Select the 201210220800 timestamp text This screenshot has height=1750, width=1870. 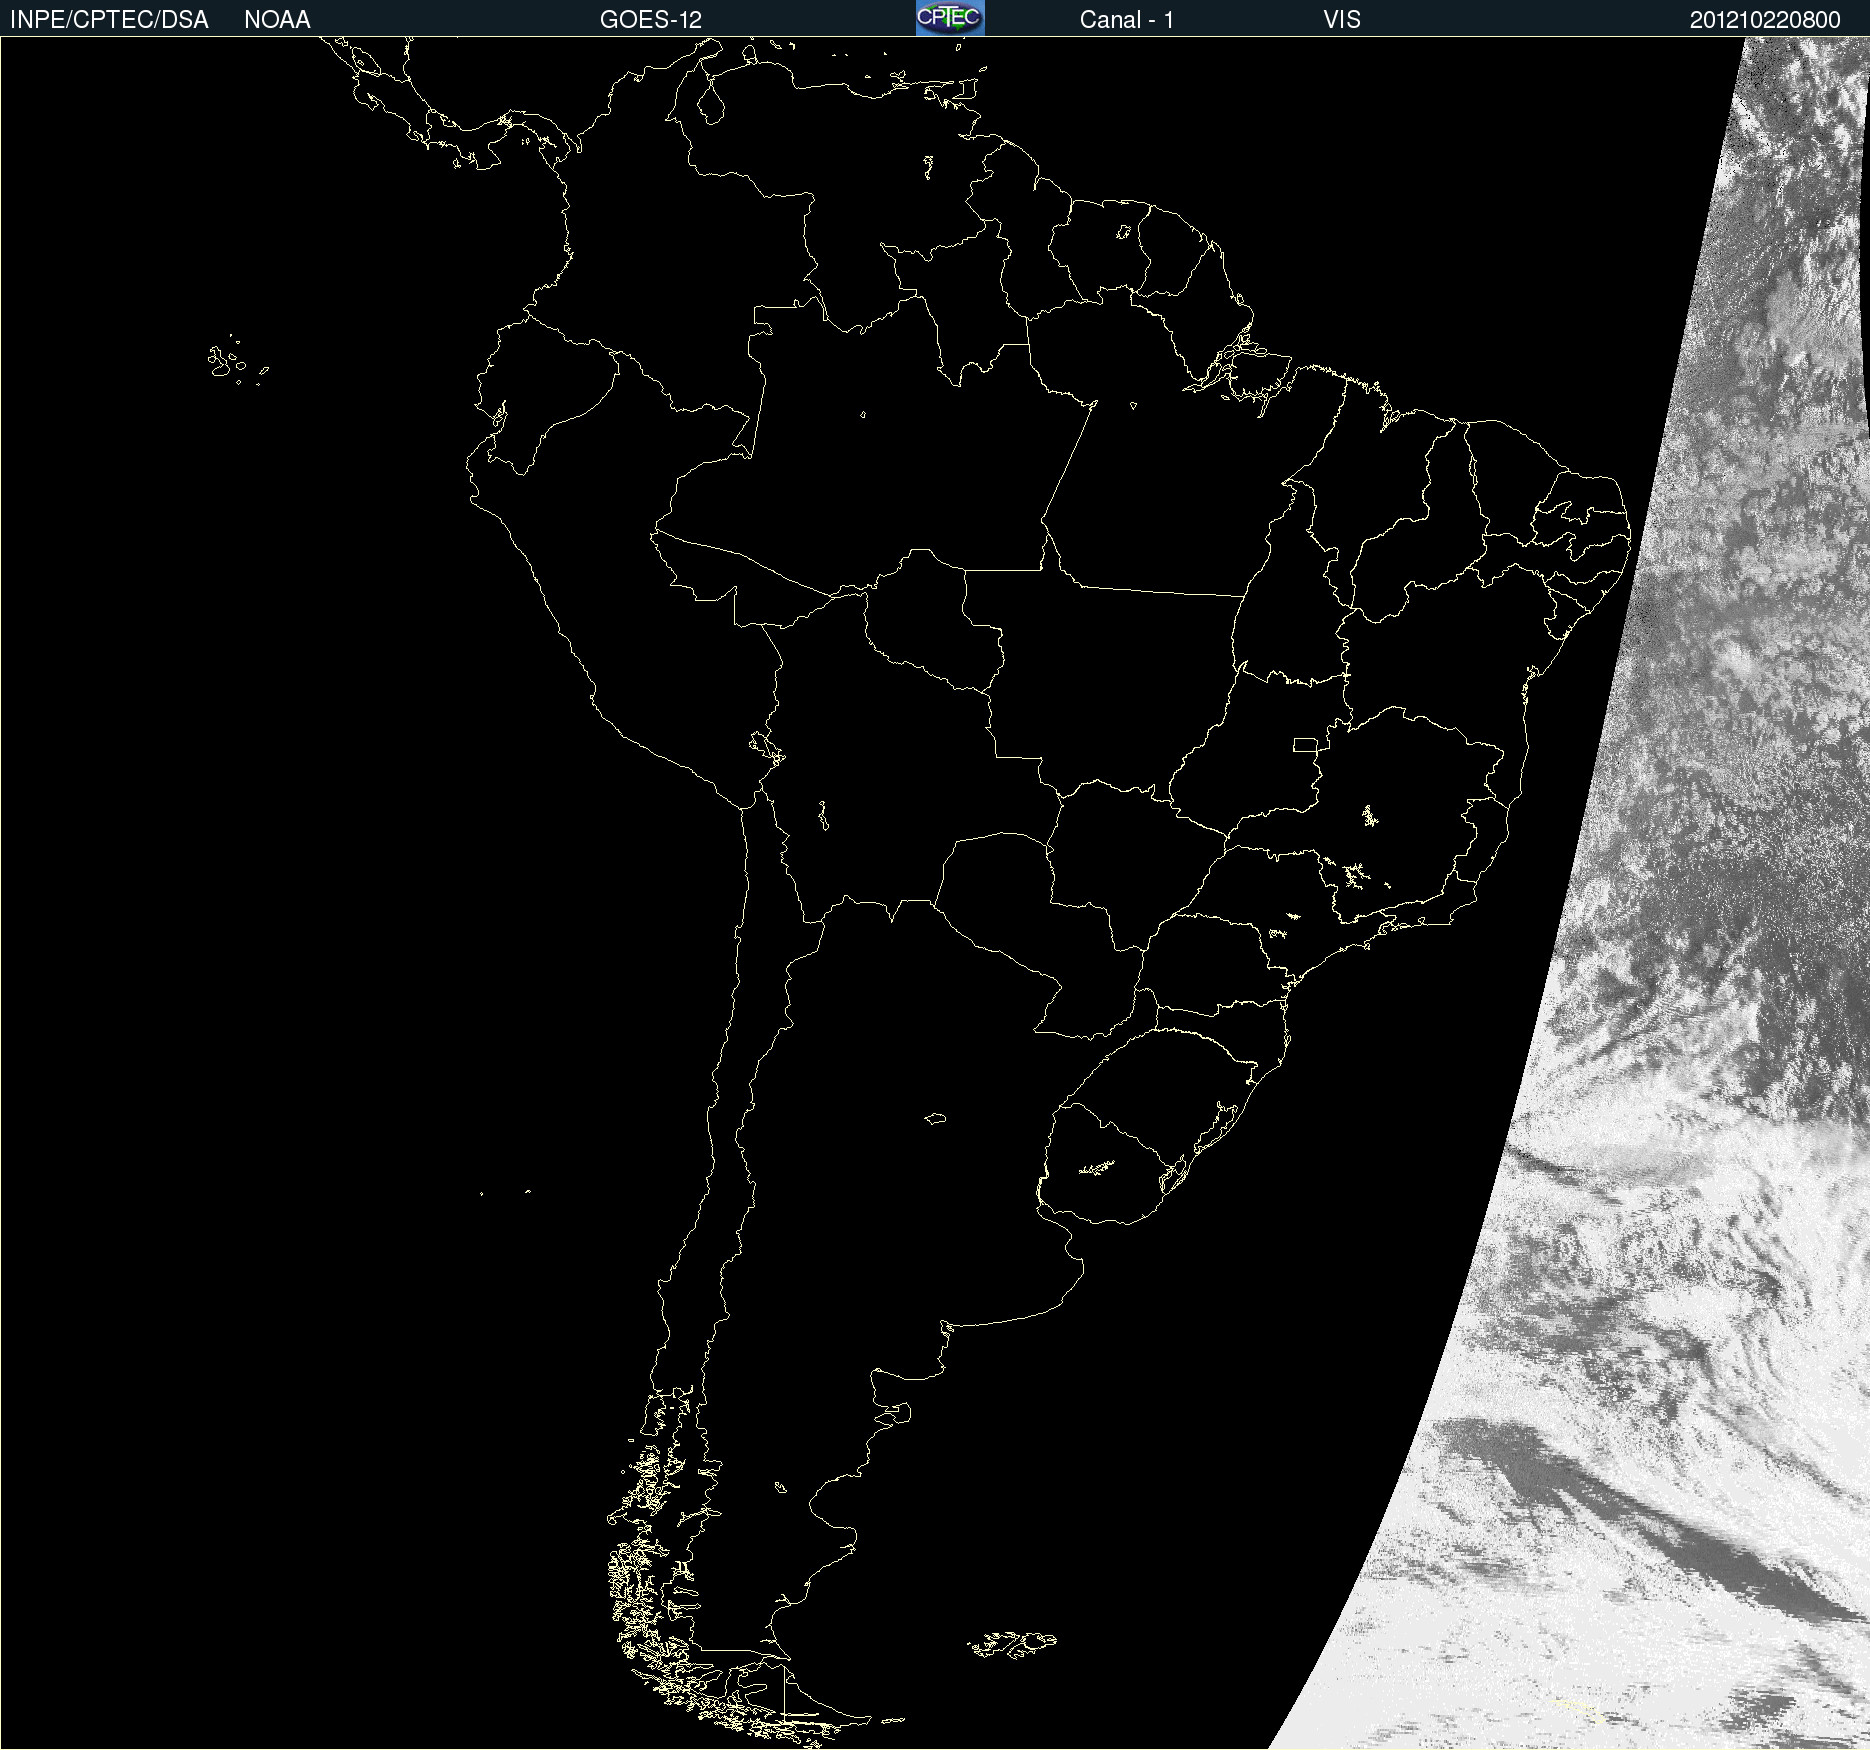tap(1765, 20)
